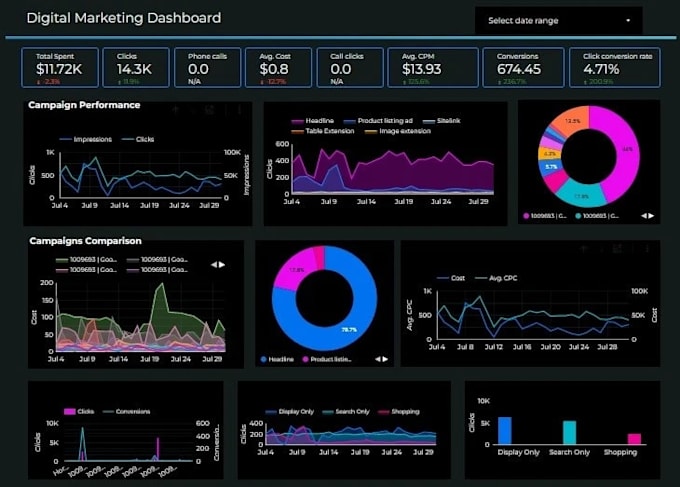Click the blue Display Only bar
The height and width of the screenshot is (487, 680).
tap(505, 431)
